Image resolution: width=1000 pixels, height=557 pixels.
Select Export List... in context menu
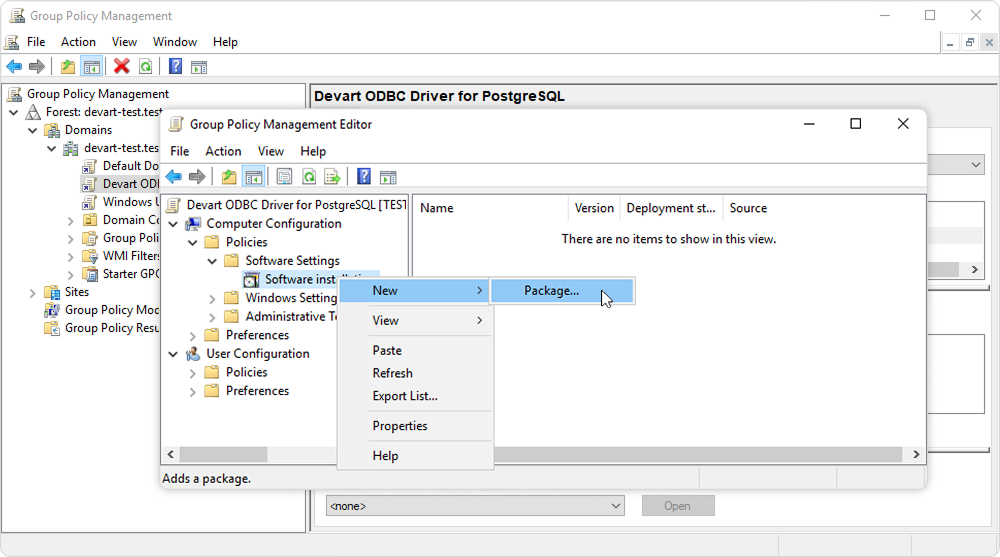(415, 396)
